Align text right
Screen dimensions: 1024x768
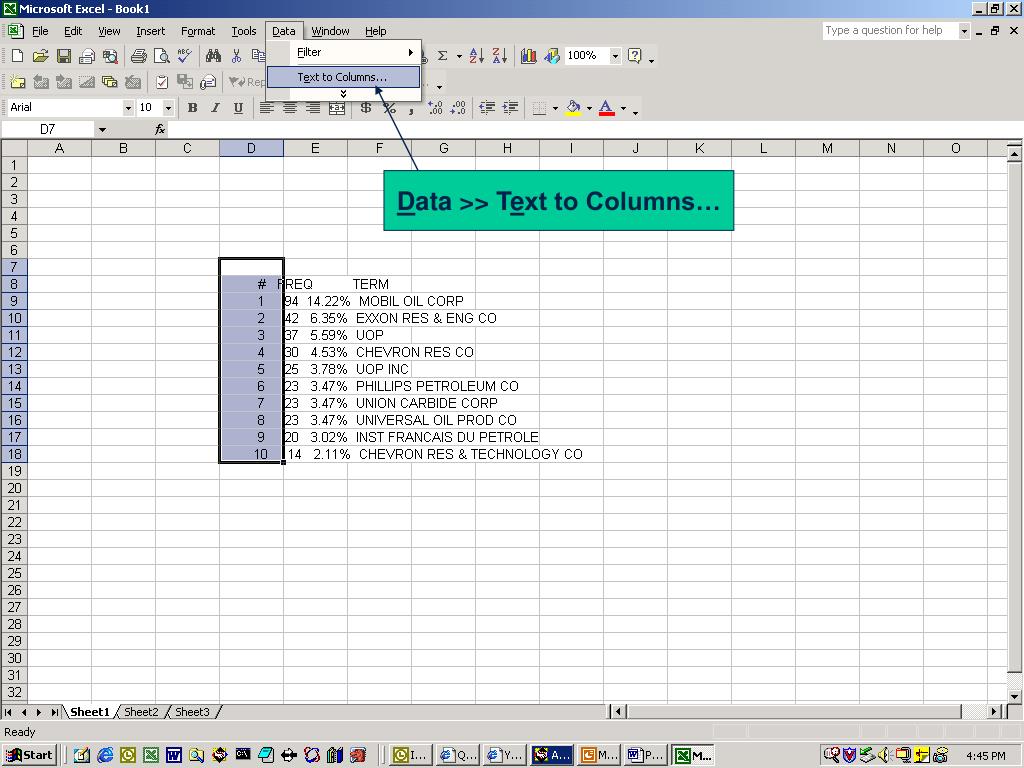313,108
